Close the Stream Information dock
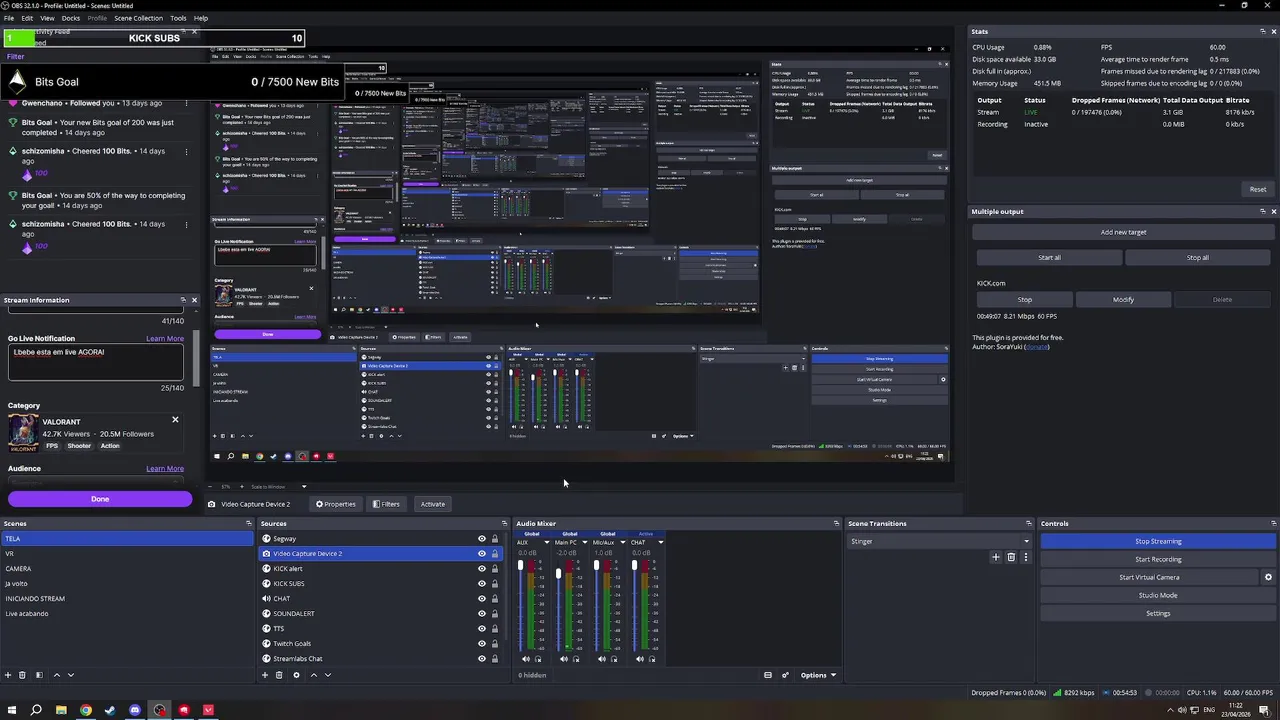1280x720 pixels. coord(194,300)
